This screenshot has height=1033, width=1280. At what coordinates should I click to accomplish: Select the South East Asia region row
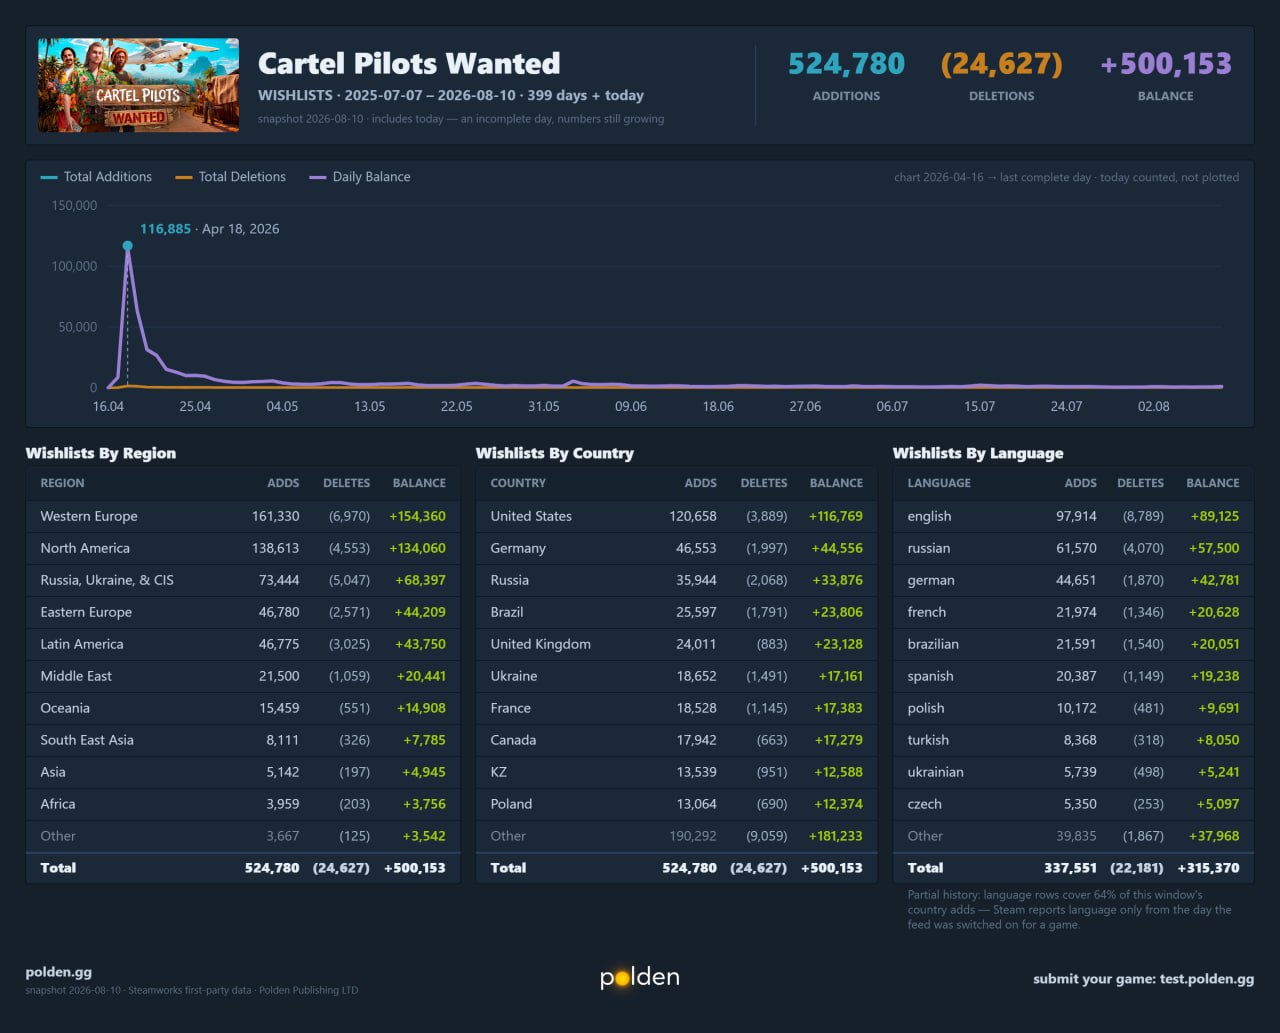(243, 740)
